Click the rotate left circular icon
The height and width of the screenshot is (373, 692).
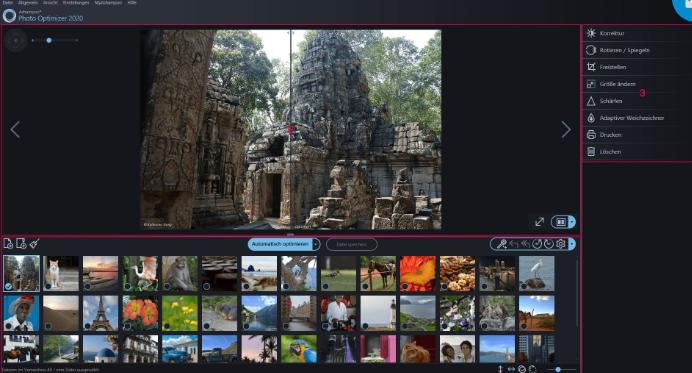tap(537, 244)
